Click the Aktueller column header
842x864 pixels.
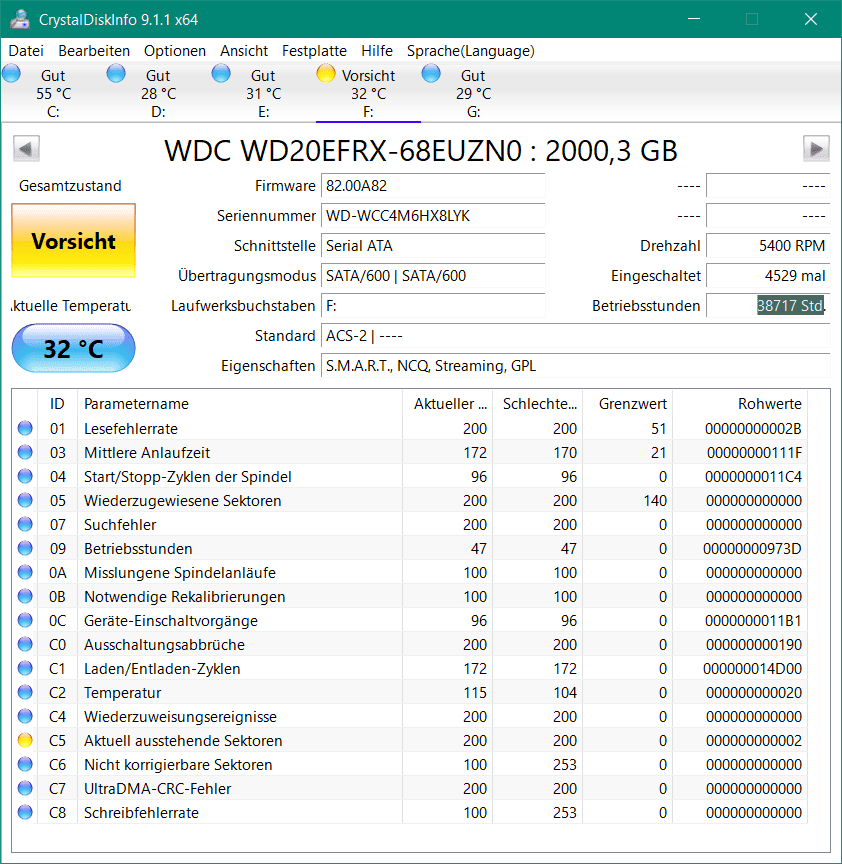[447, 403]
